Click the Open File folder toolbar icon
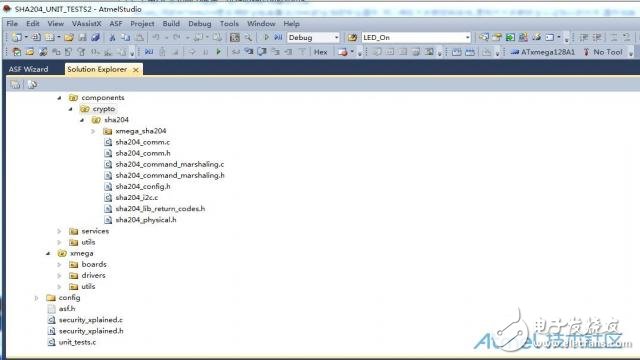Viewport: 640px width, 360px height. click(x=69, y=38)
